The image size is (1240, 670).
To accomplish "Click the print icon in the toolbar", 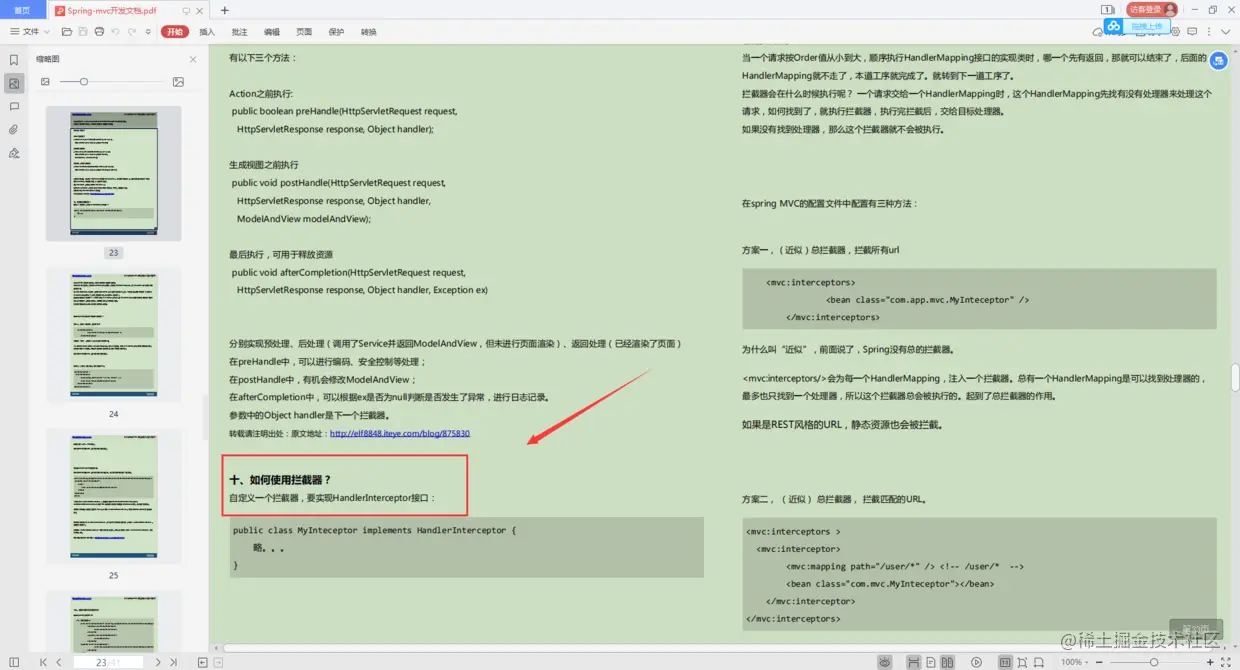I will (99, 32).
